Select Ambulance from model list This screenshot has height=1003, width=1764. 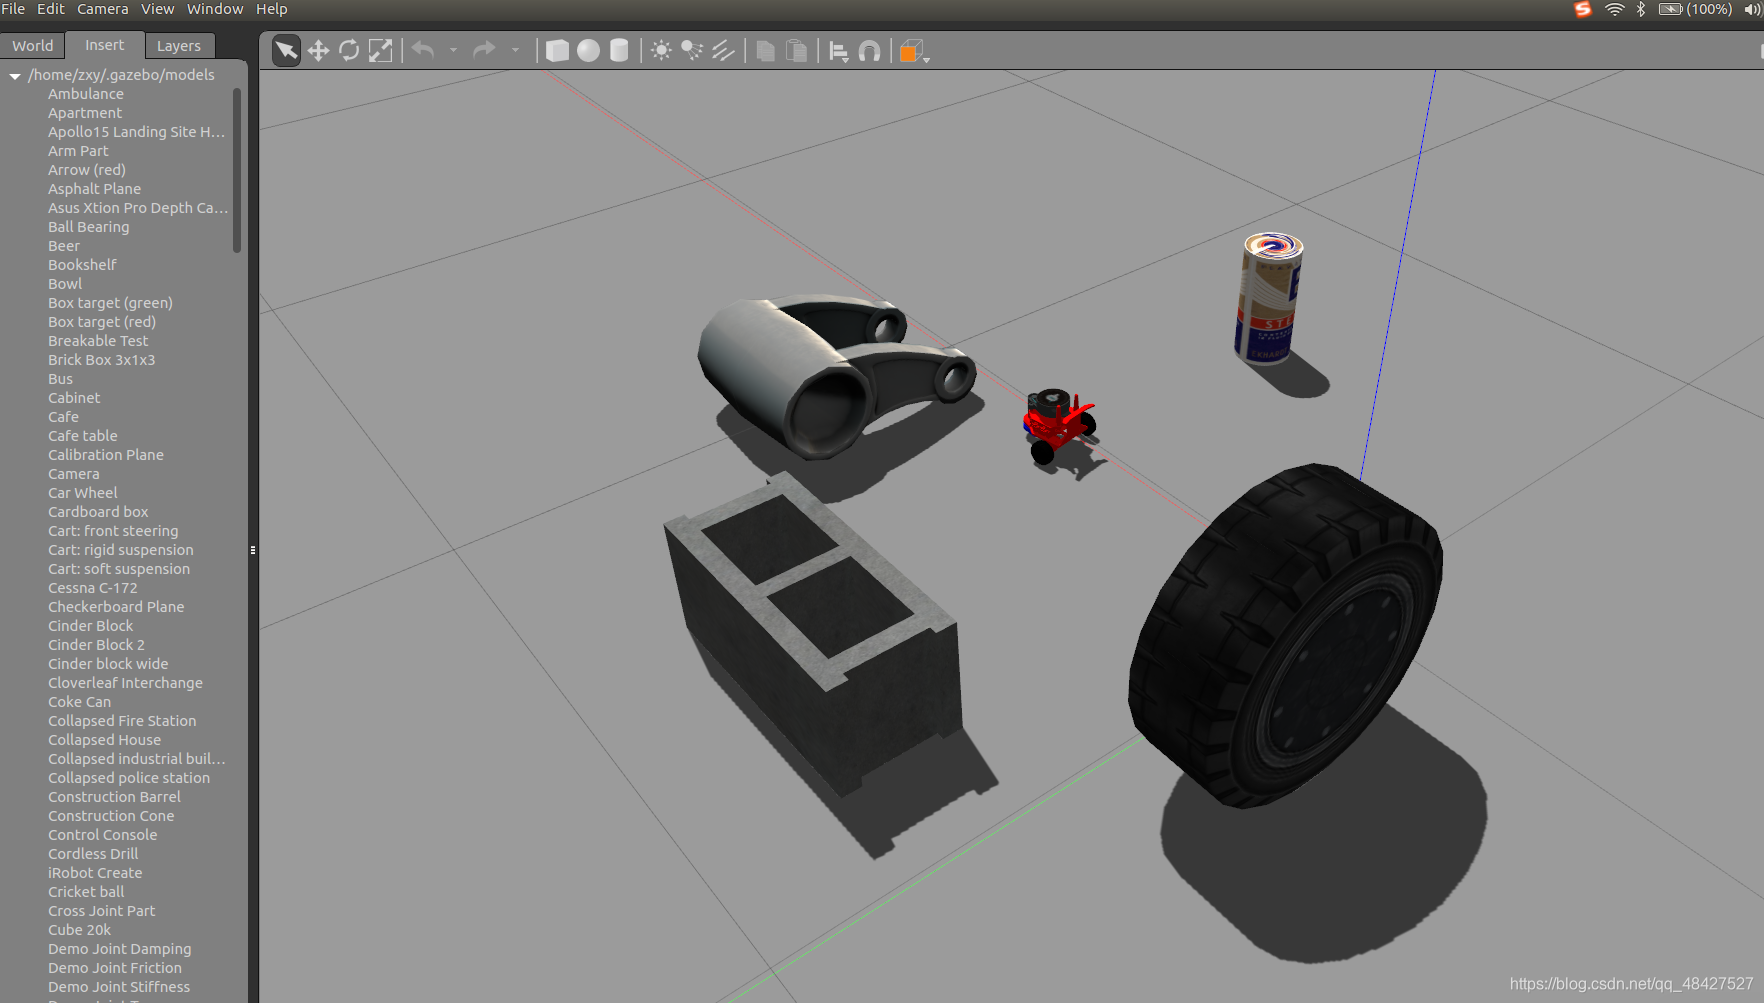pos(86,94)
